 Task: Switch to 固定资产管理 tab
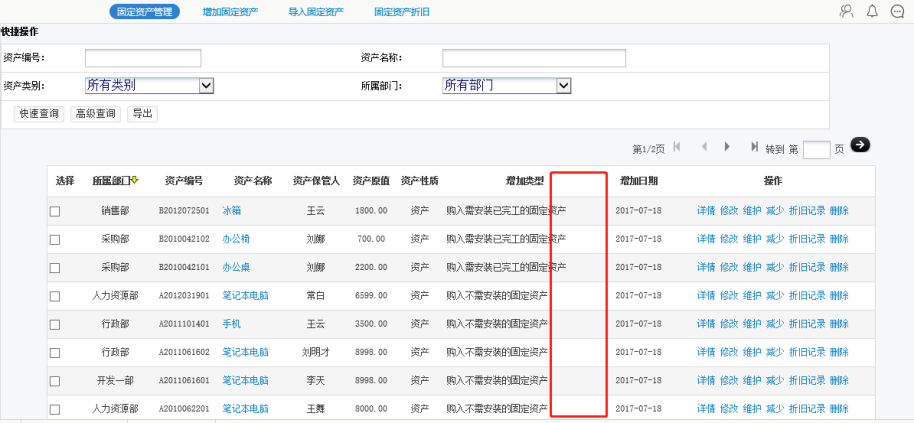145,12
